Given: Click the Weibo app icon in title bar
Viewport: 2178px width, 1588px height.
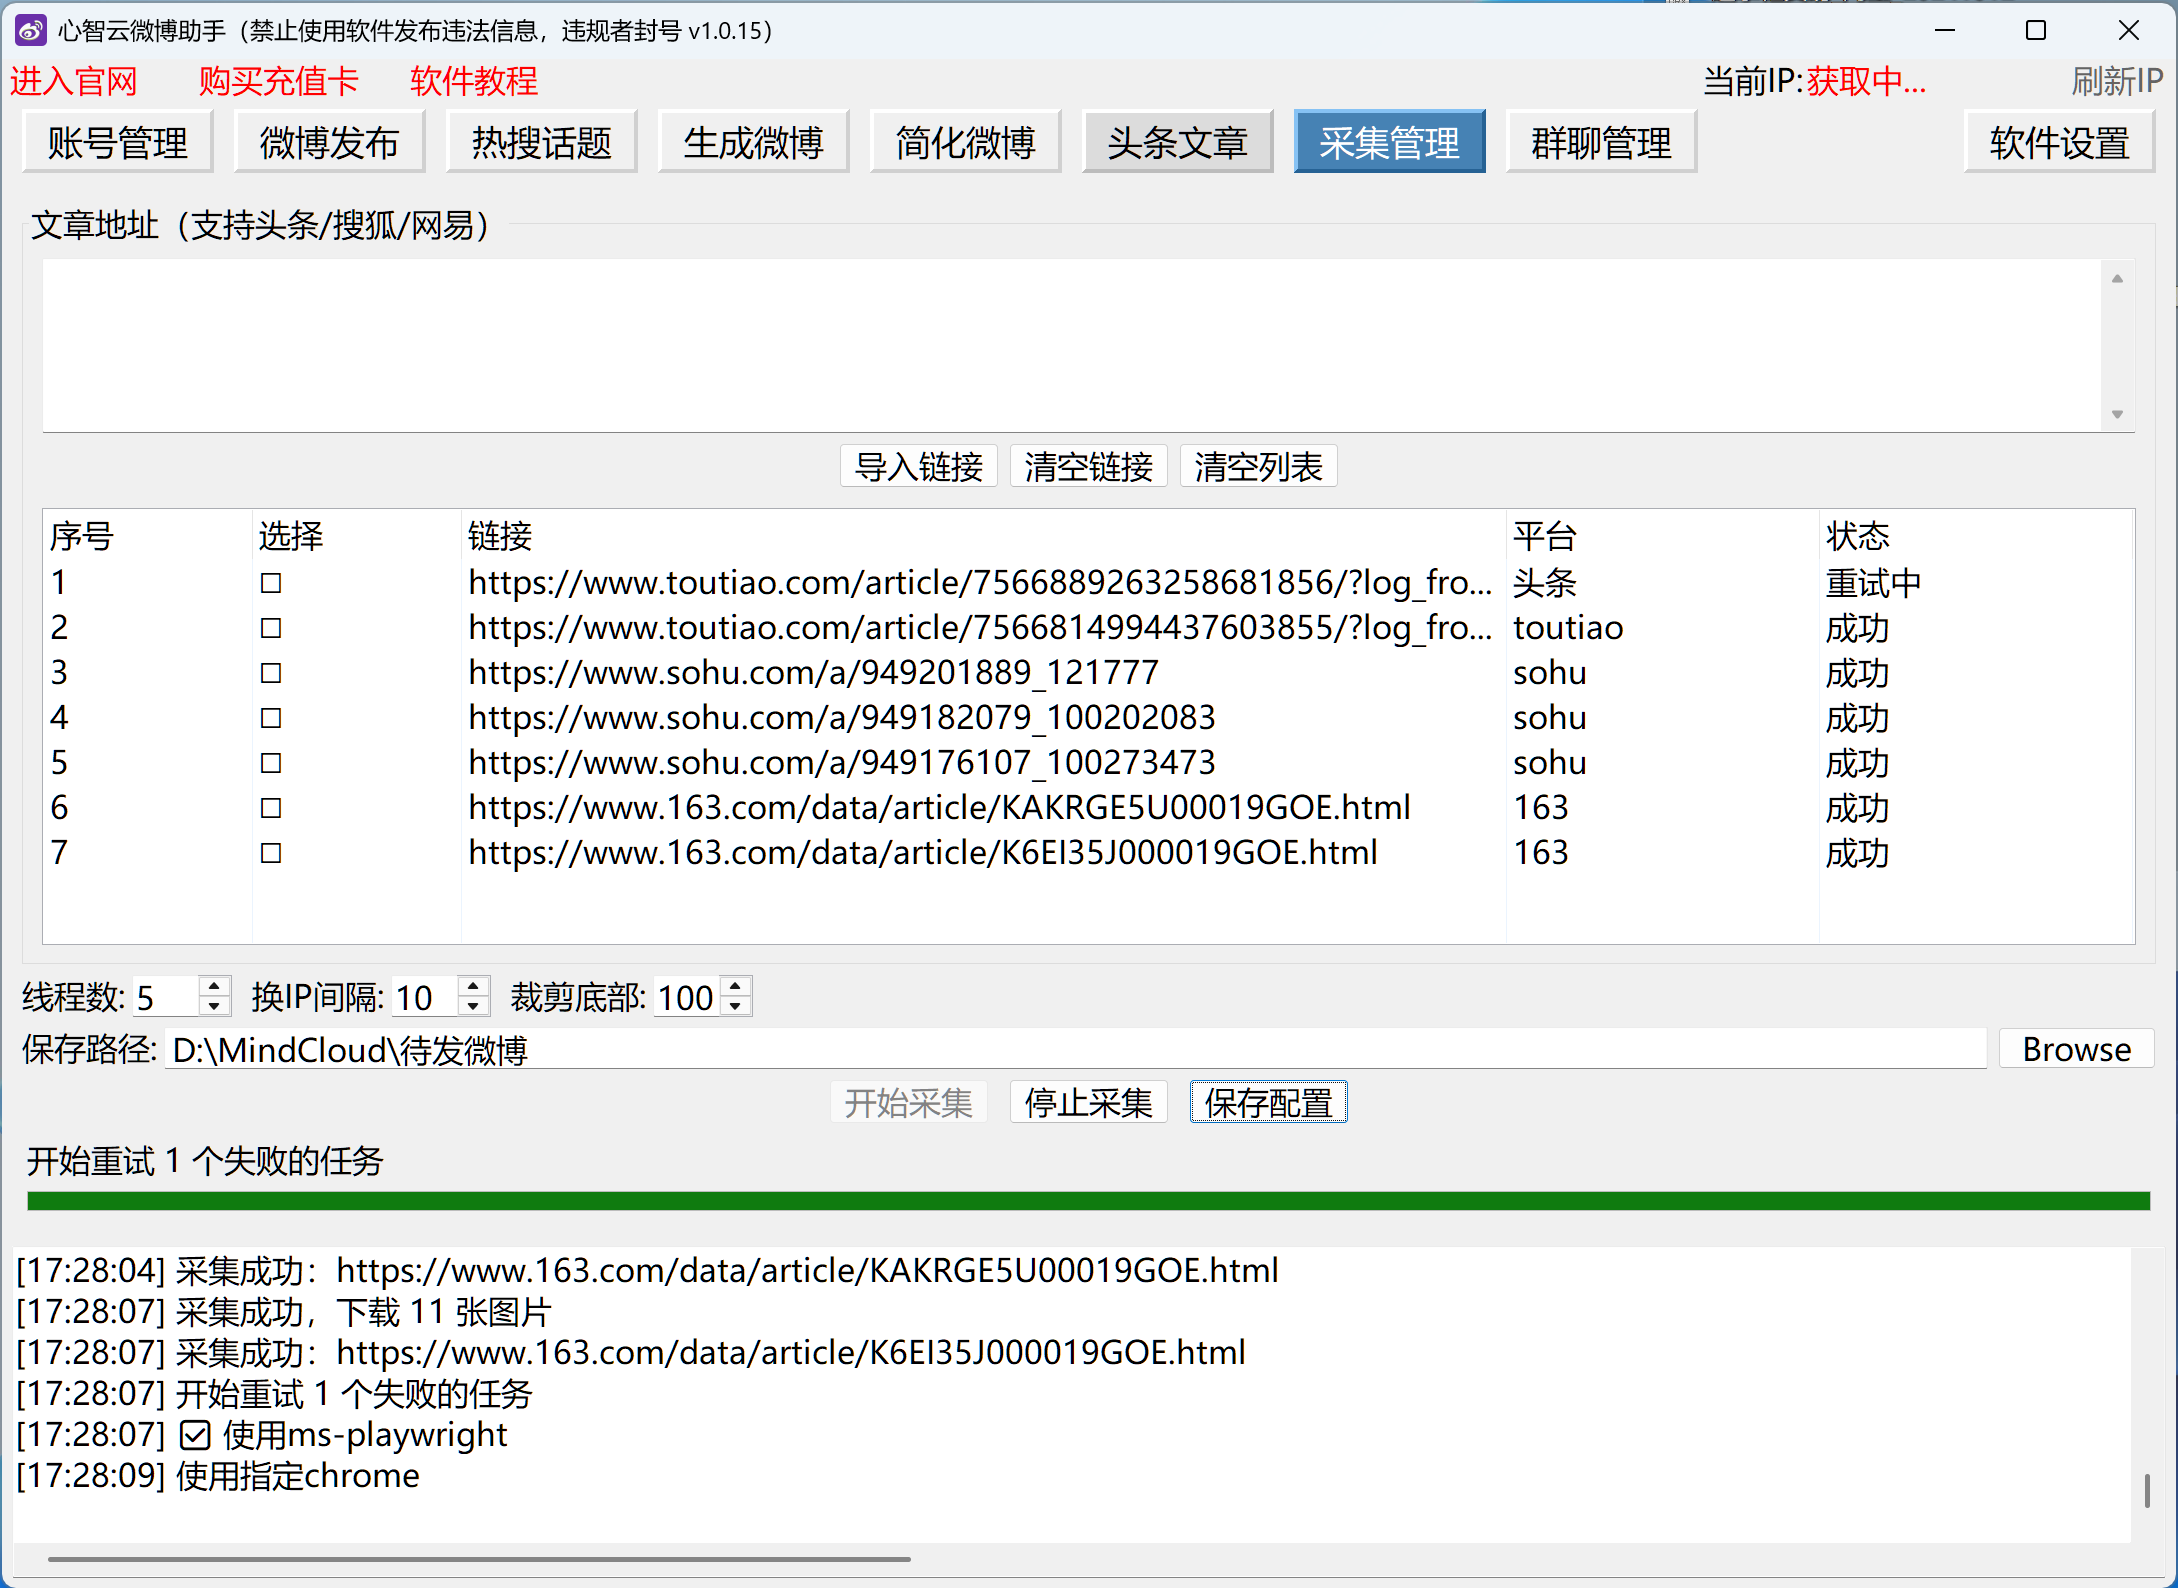Looking at the screenshot, I should 31,30.
